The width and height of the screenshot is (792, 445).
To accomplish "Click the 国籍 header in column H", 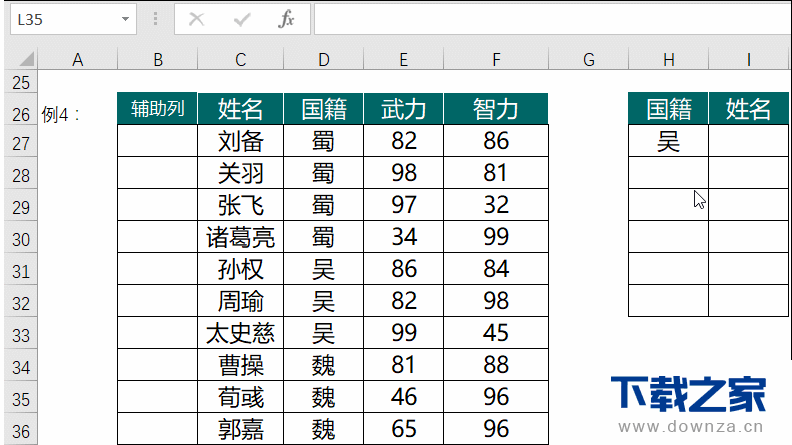I will [669, 109].
